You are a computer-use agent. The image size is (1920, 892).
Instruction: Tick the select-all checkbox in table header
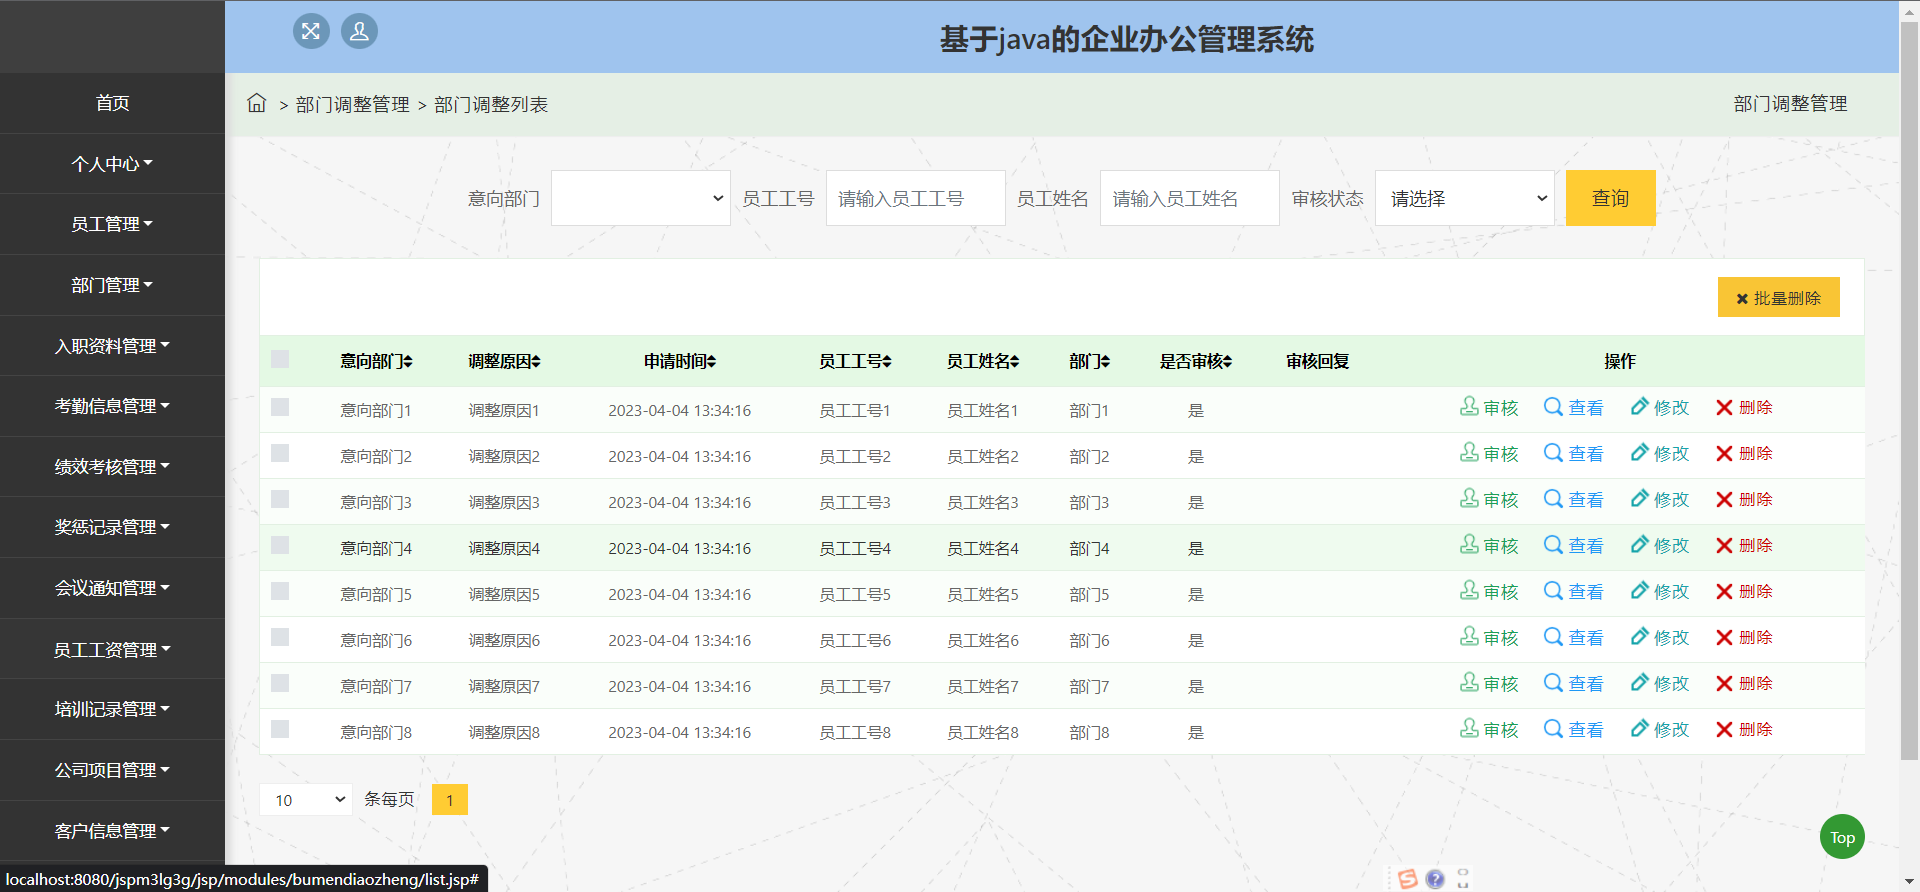click(x=280, y=359)
